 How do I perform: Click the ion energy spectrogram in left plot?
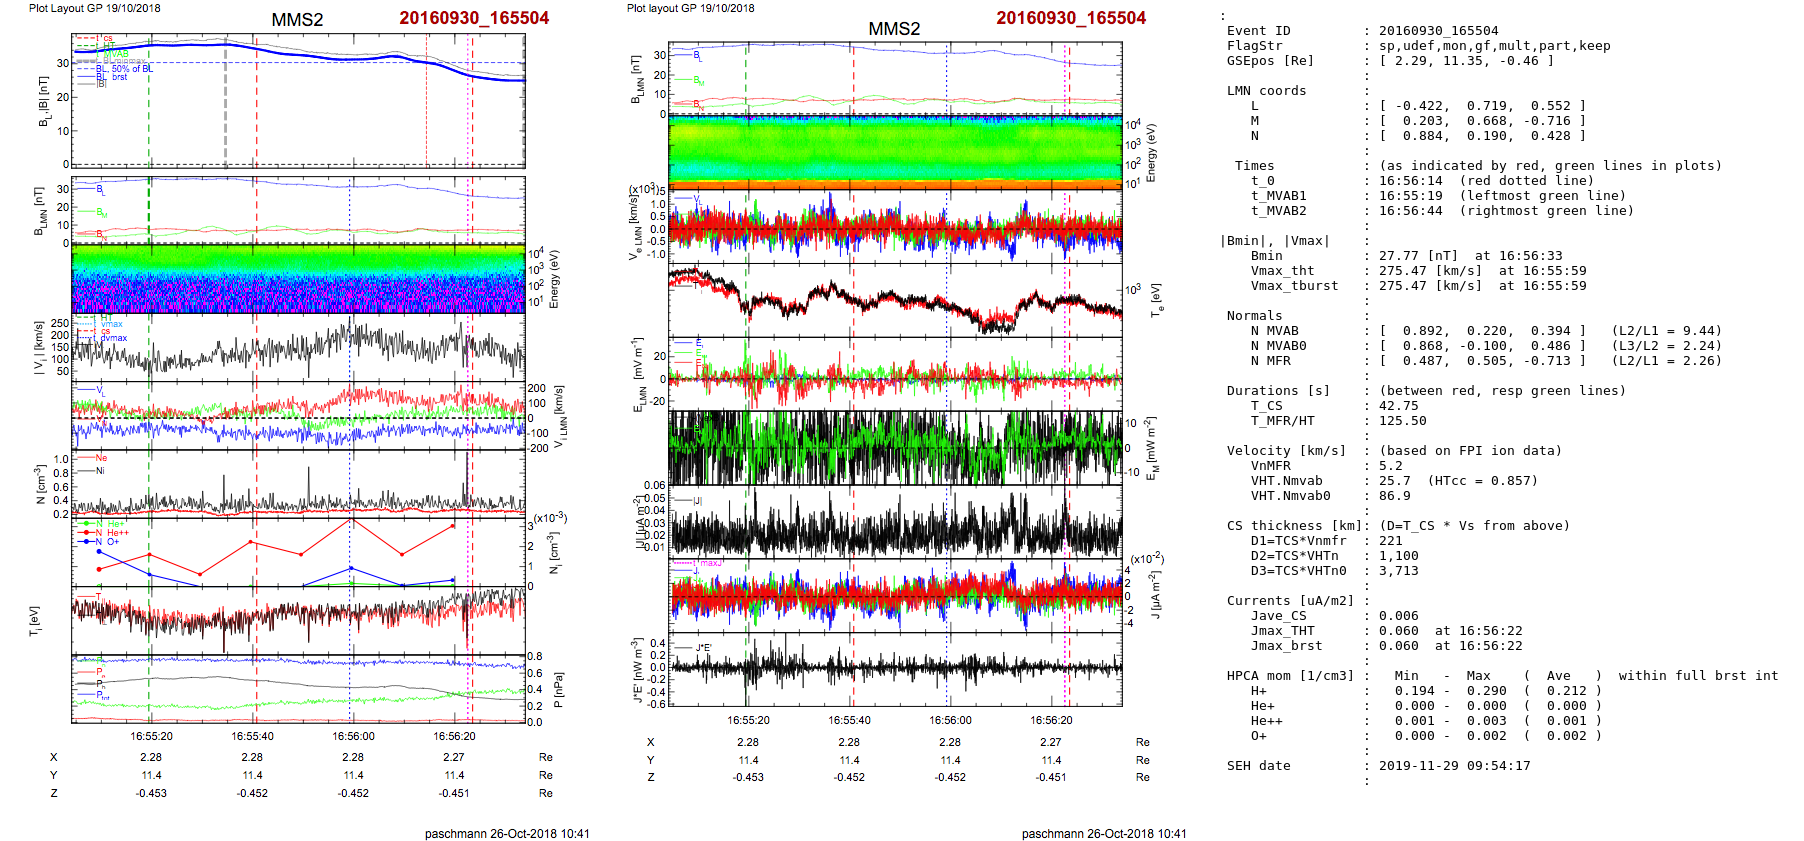click(x=298, y=279)
